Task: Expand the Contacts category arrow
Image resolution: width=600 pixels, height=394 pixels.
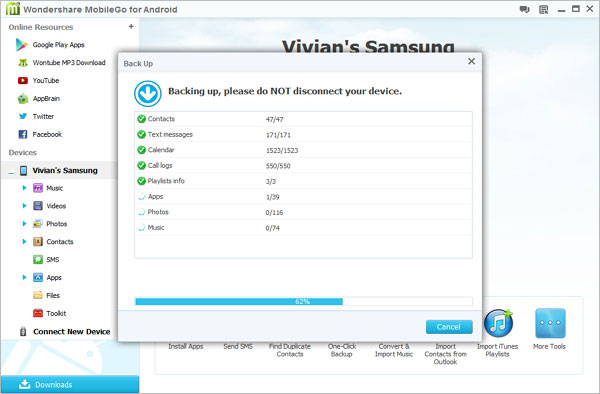Action: click(x=24, y=242)
